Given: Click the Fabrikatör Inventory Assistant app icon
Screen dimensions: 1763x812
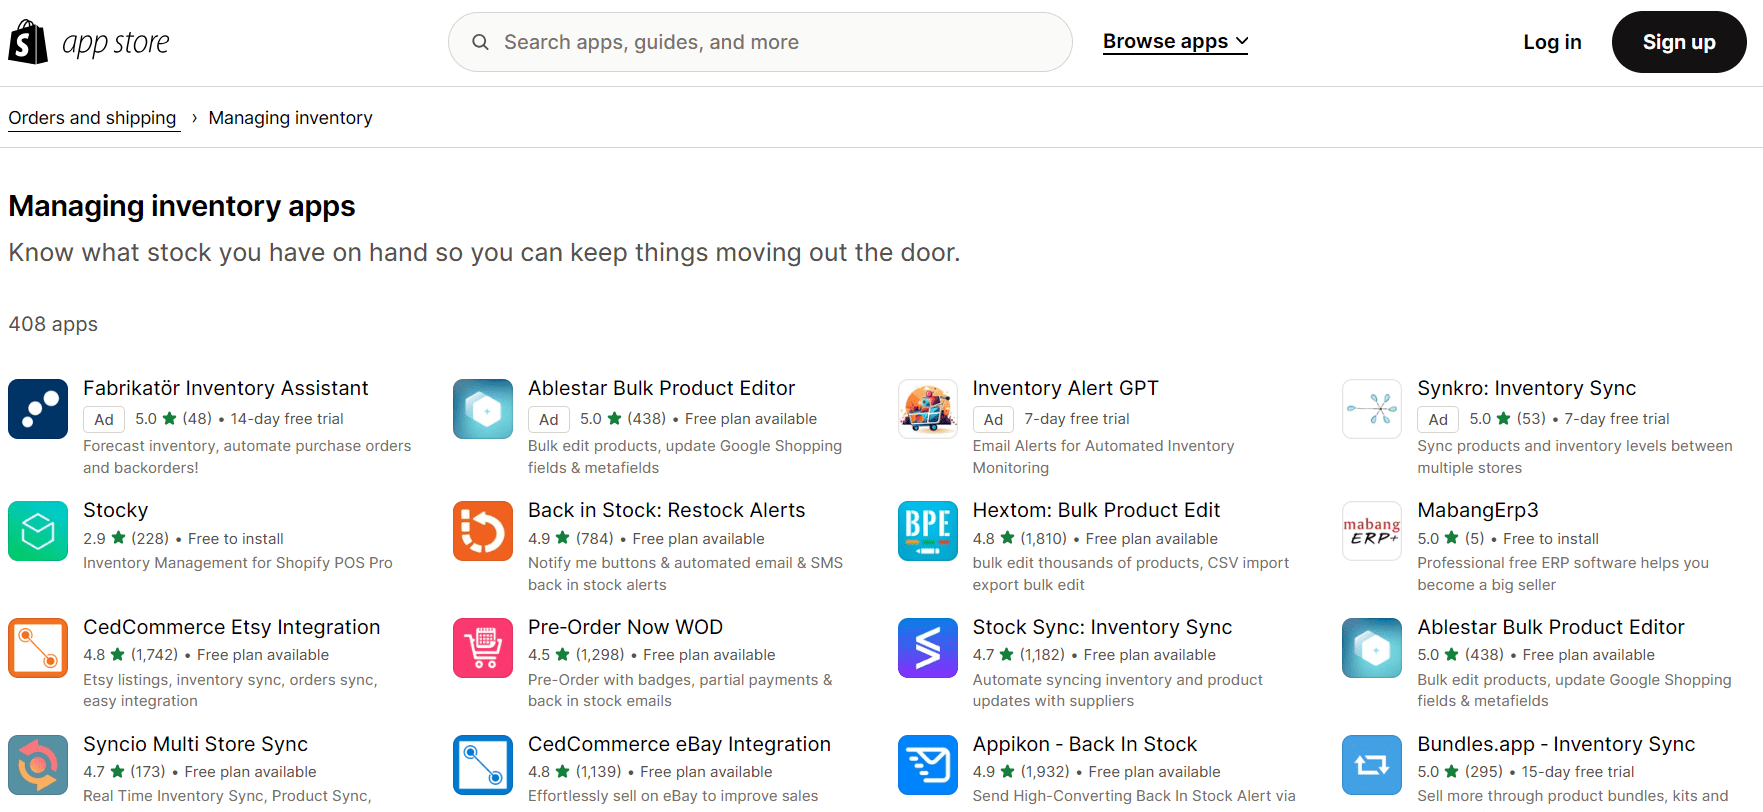Looking at the screenshot, I should click(x=37, y=409).
